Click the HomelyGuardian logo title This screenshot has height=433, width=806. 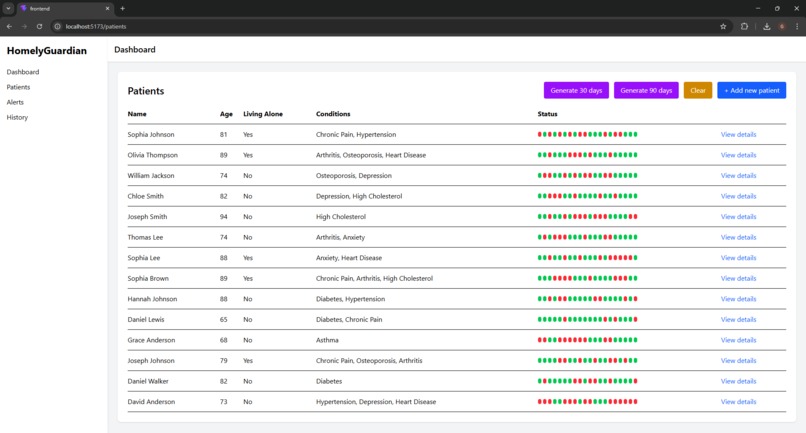47,50
